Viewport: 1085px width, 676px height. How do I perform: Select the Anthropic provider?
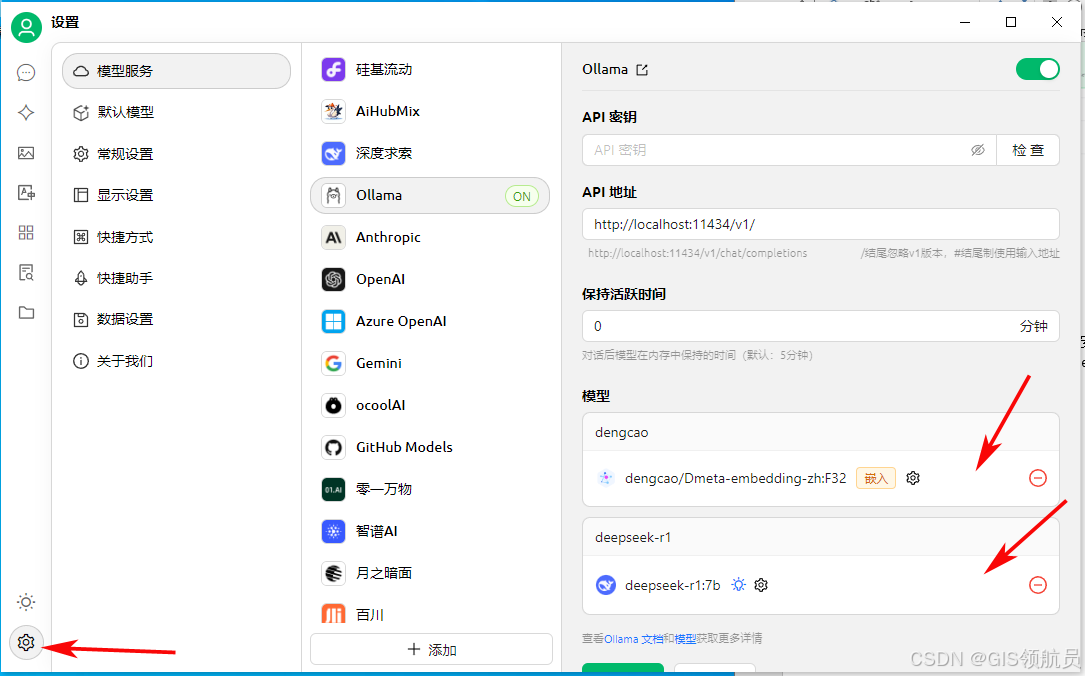(430, 237)
